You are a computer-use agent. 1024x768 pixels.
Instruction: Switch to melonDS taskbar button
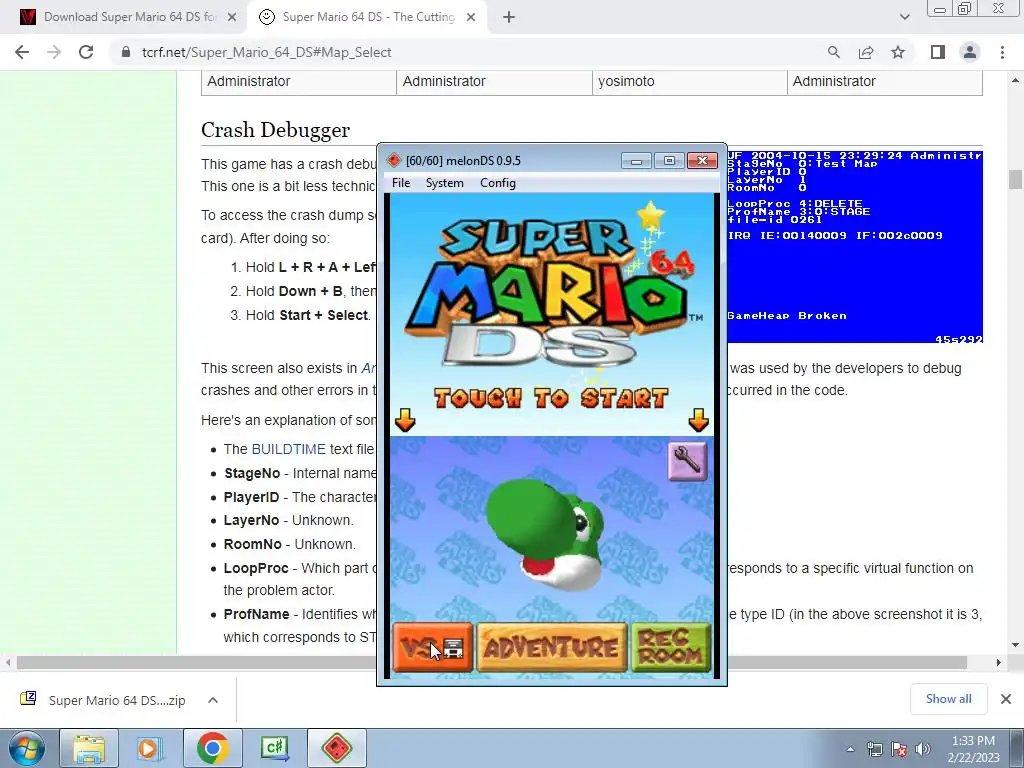[336, 748]
